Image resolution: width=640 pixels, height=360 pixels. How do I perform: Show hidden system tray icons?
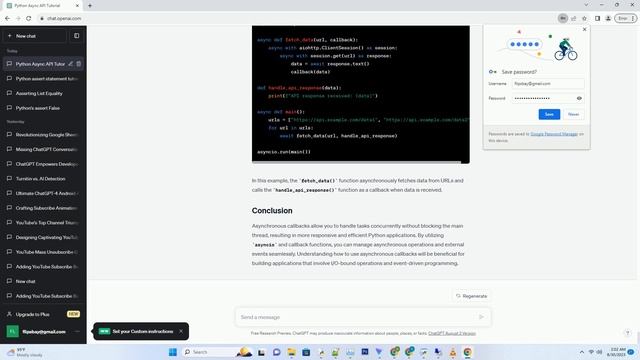click(x=582, y=352)
